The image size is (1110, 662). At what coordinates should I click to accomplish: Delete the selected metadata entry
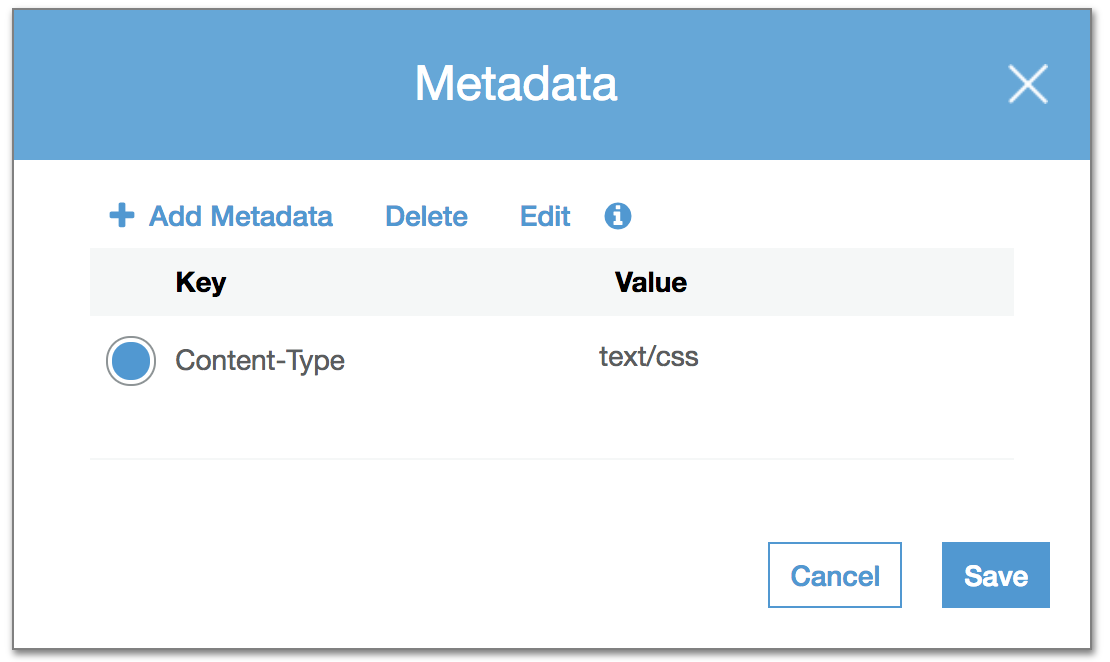coord(426,216)
